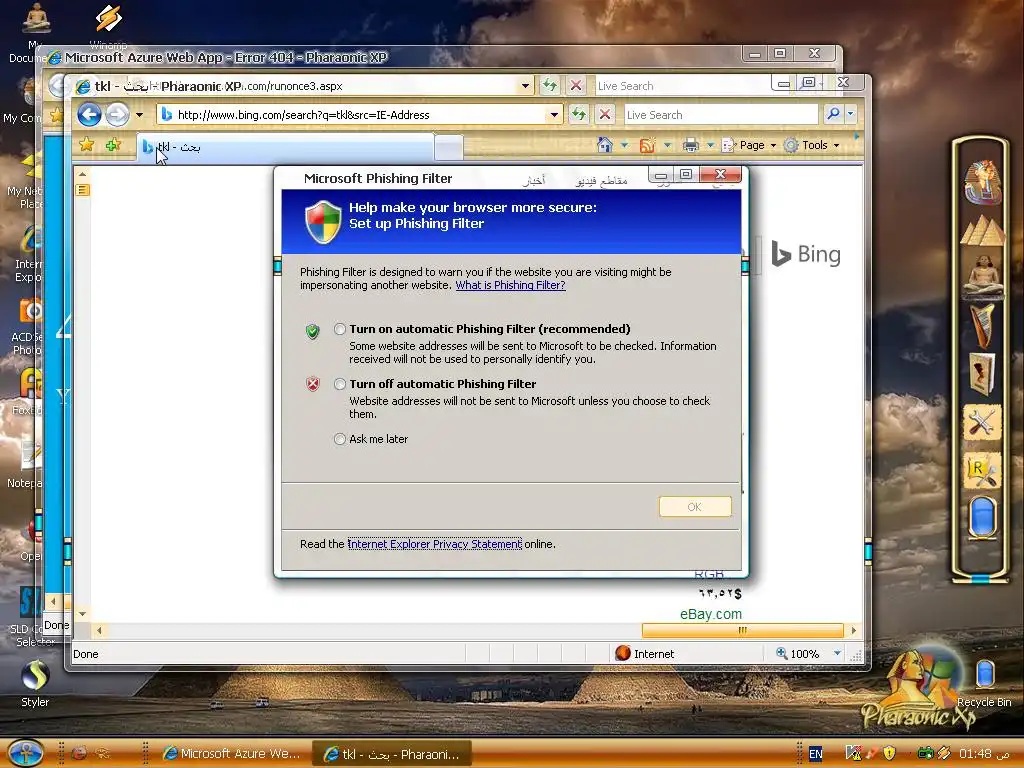The image size is (1024, 768).
Task: Select Turn off automatic Phishing Filter option
Action: [x=340, y=384]
